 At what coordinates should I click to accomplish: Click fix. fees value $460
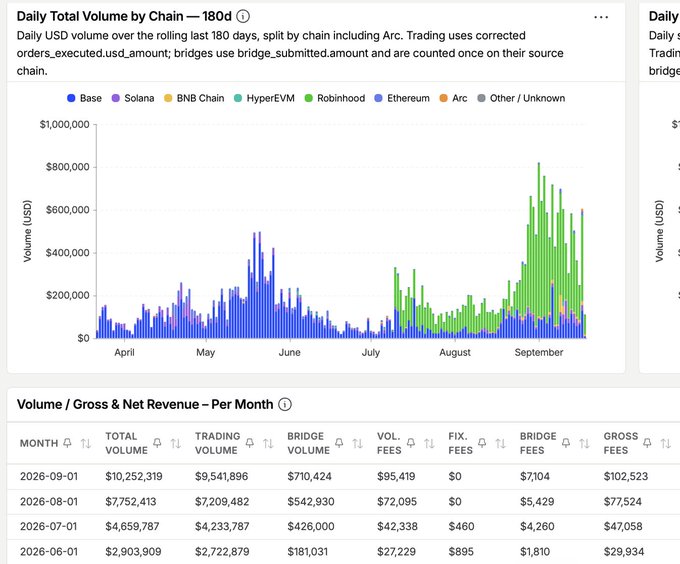pyautogui.click(x=461, y=526)
